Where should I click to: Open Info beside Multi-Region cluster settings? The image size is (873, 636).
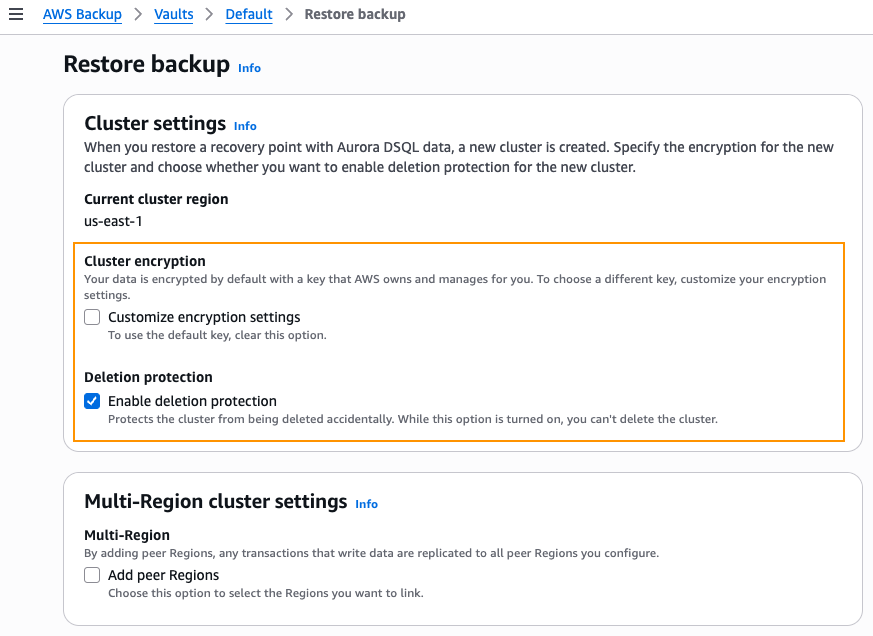[366, 504]
